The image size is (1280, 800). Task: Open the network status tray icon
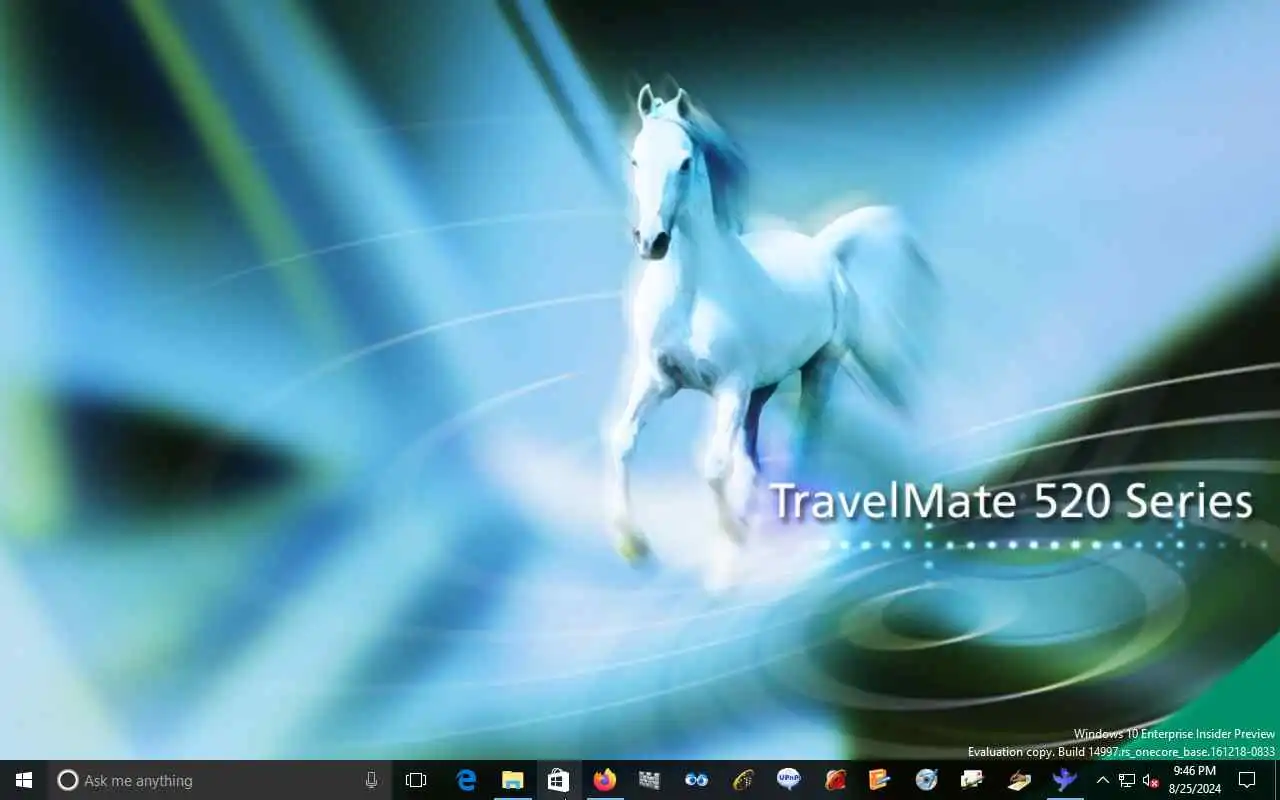point(1127,780)
